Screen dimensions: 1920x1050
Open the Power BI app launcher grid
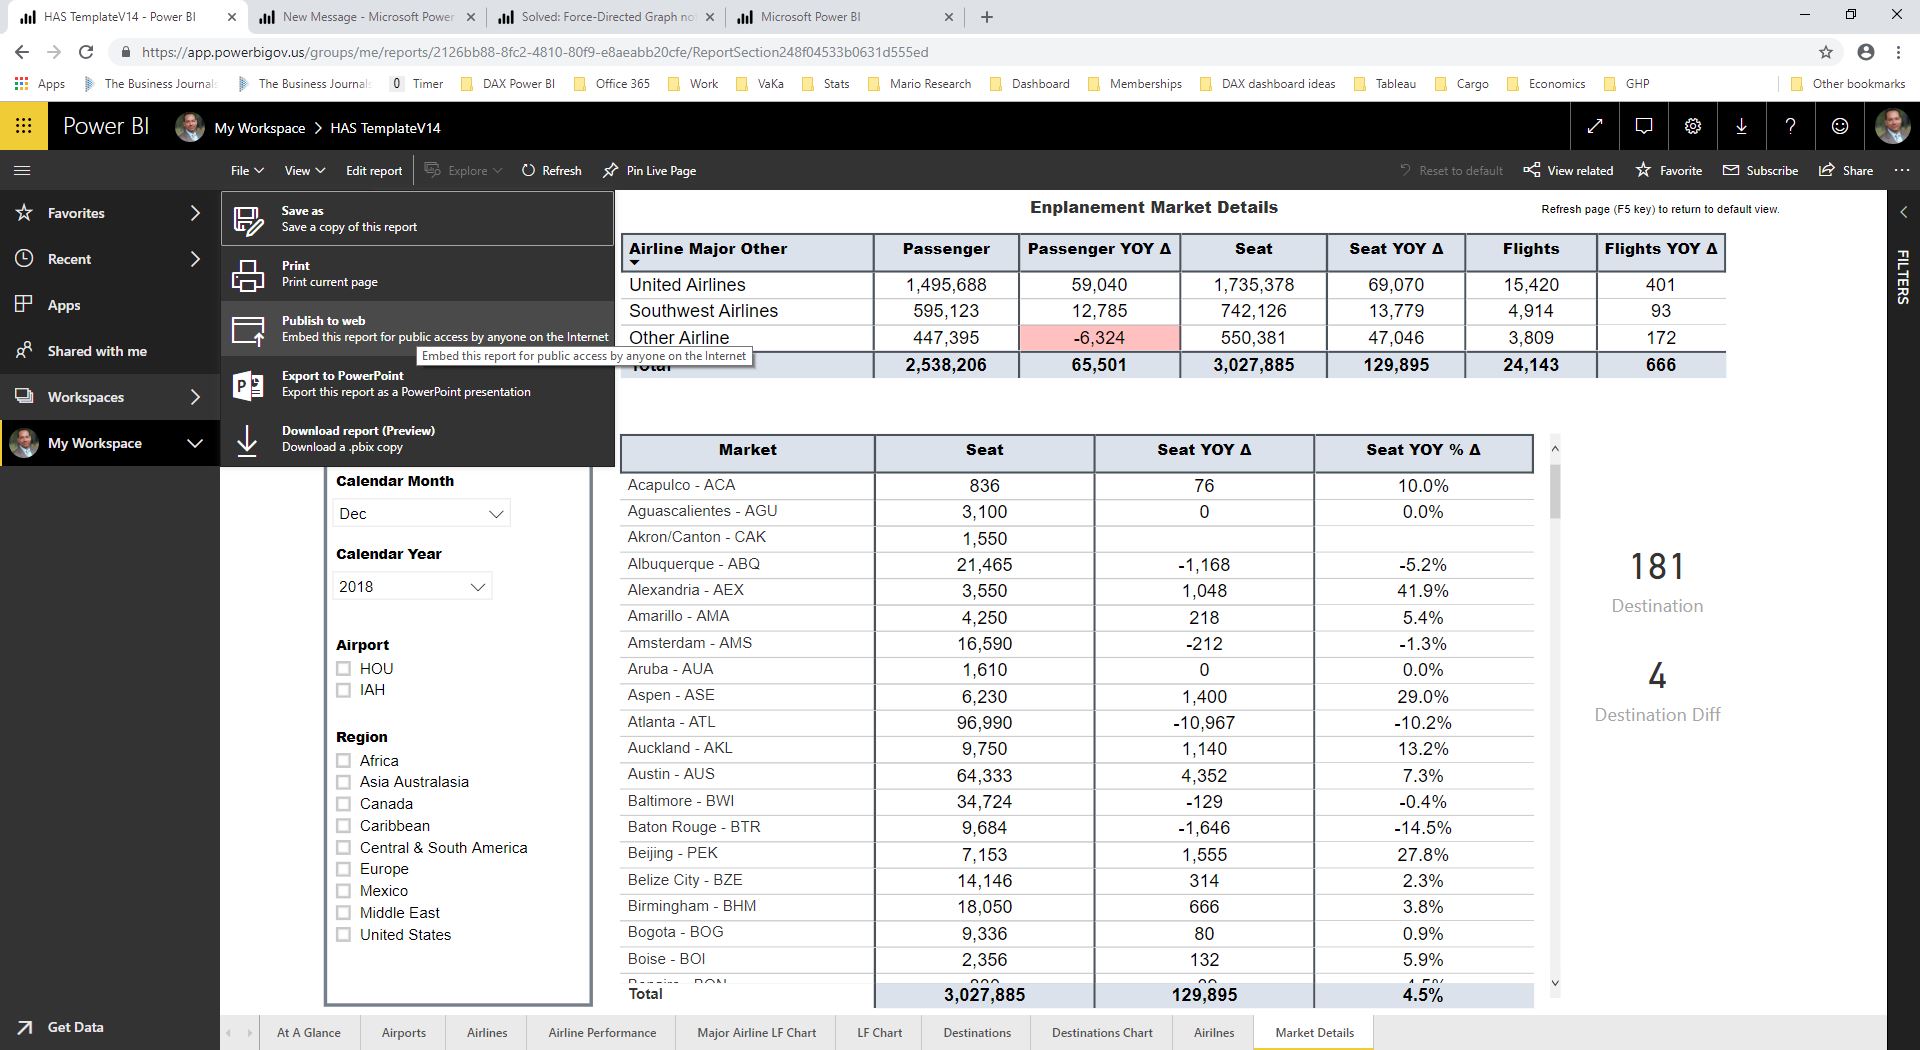coord(24,126)
